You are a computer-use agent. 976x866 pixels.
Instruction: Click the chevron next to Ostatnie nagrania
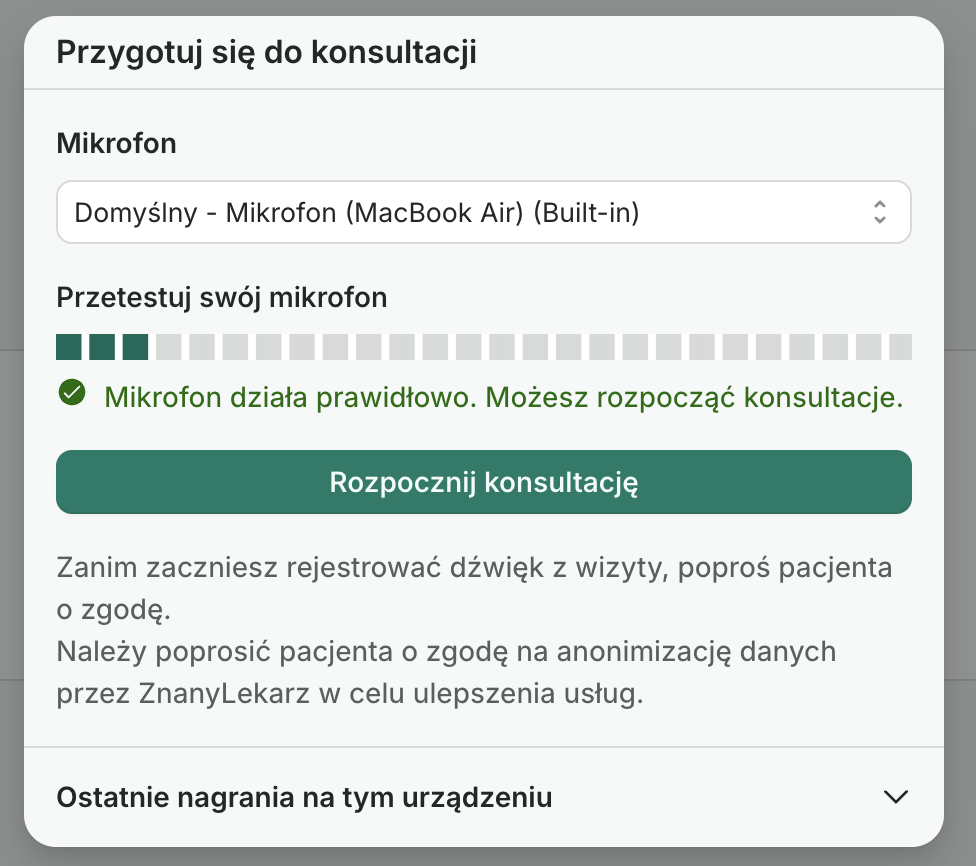(x=896, y=797)
